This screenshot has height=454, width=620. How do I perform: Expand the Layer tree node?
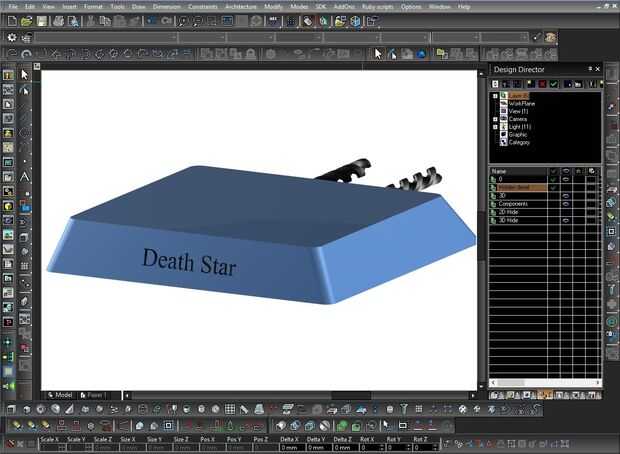(495, 95)
